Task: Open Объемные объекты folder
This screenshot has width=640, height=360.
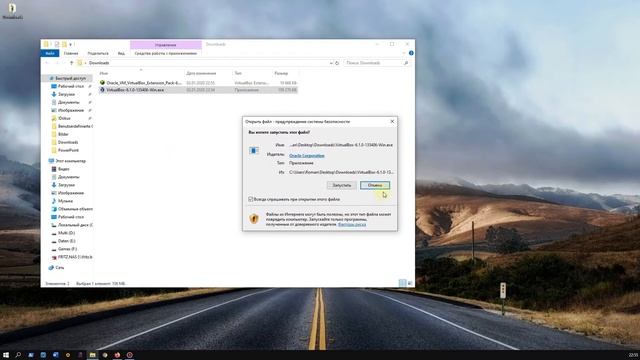Action: point(75,209)
